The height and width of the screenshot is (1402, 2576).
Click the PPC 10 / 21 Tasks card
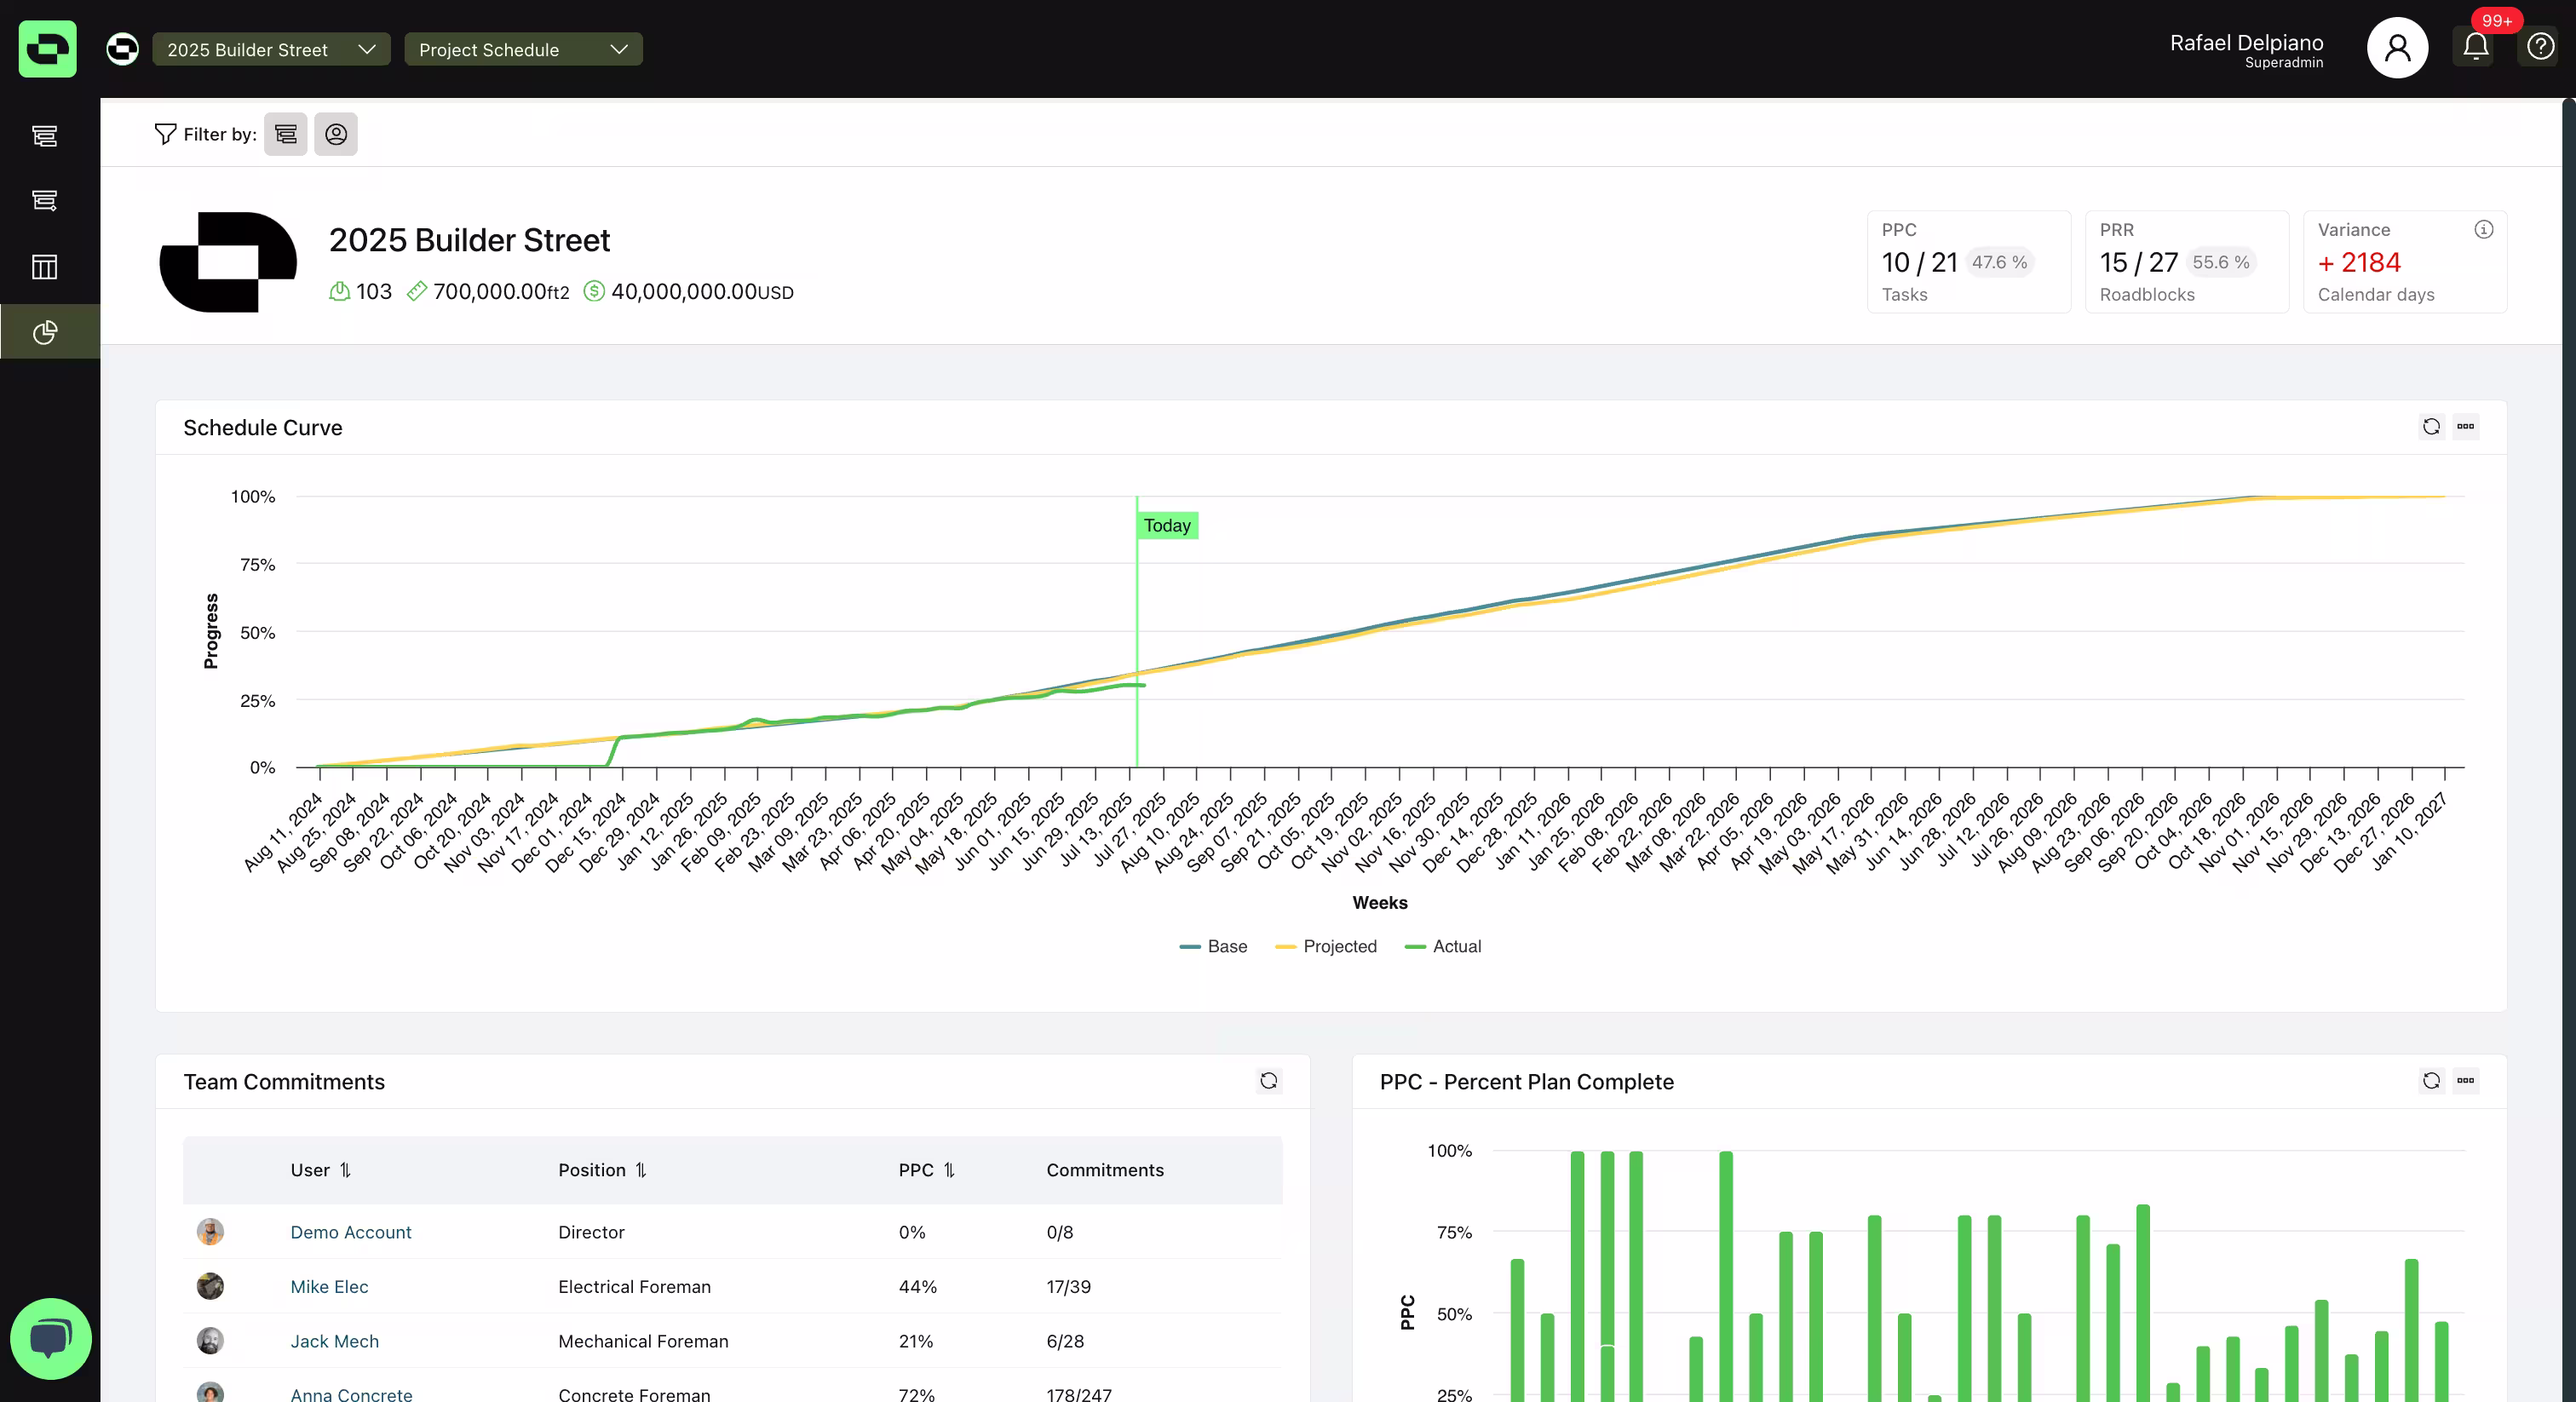pos(1968,262)
